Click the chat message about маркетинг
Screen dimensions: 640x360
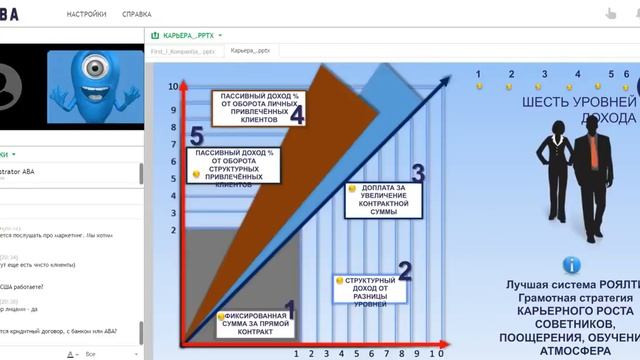coord(56,236)
